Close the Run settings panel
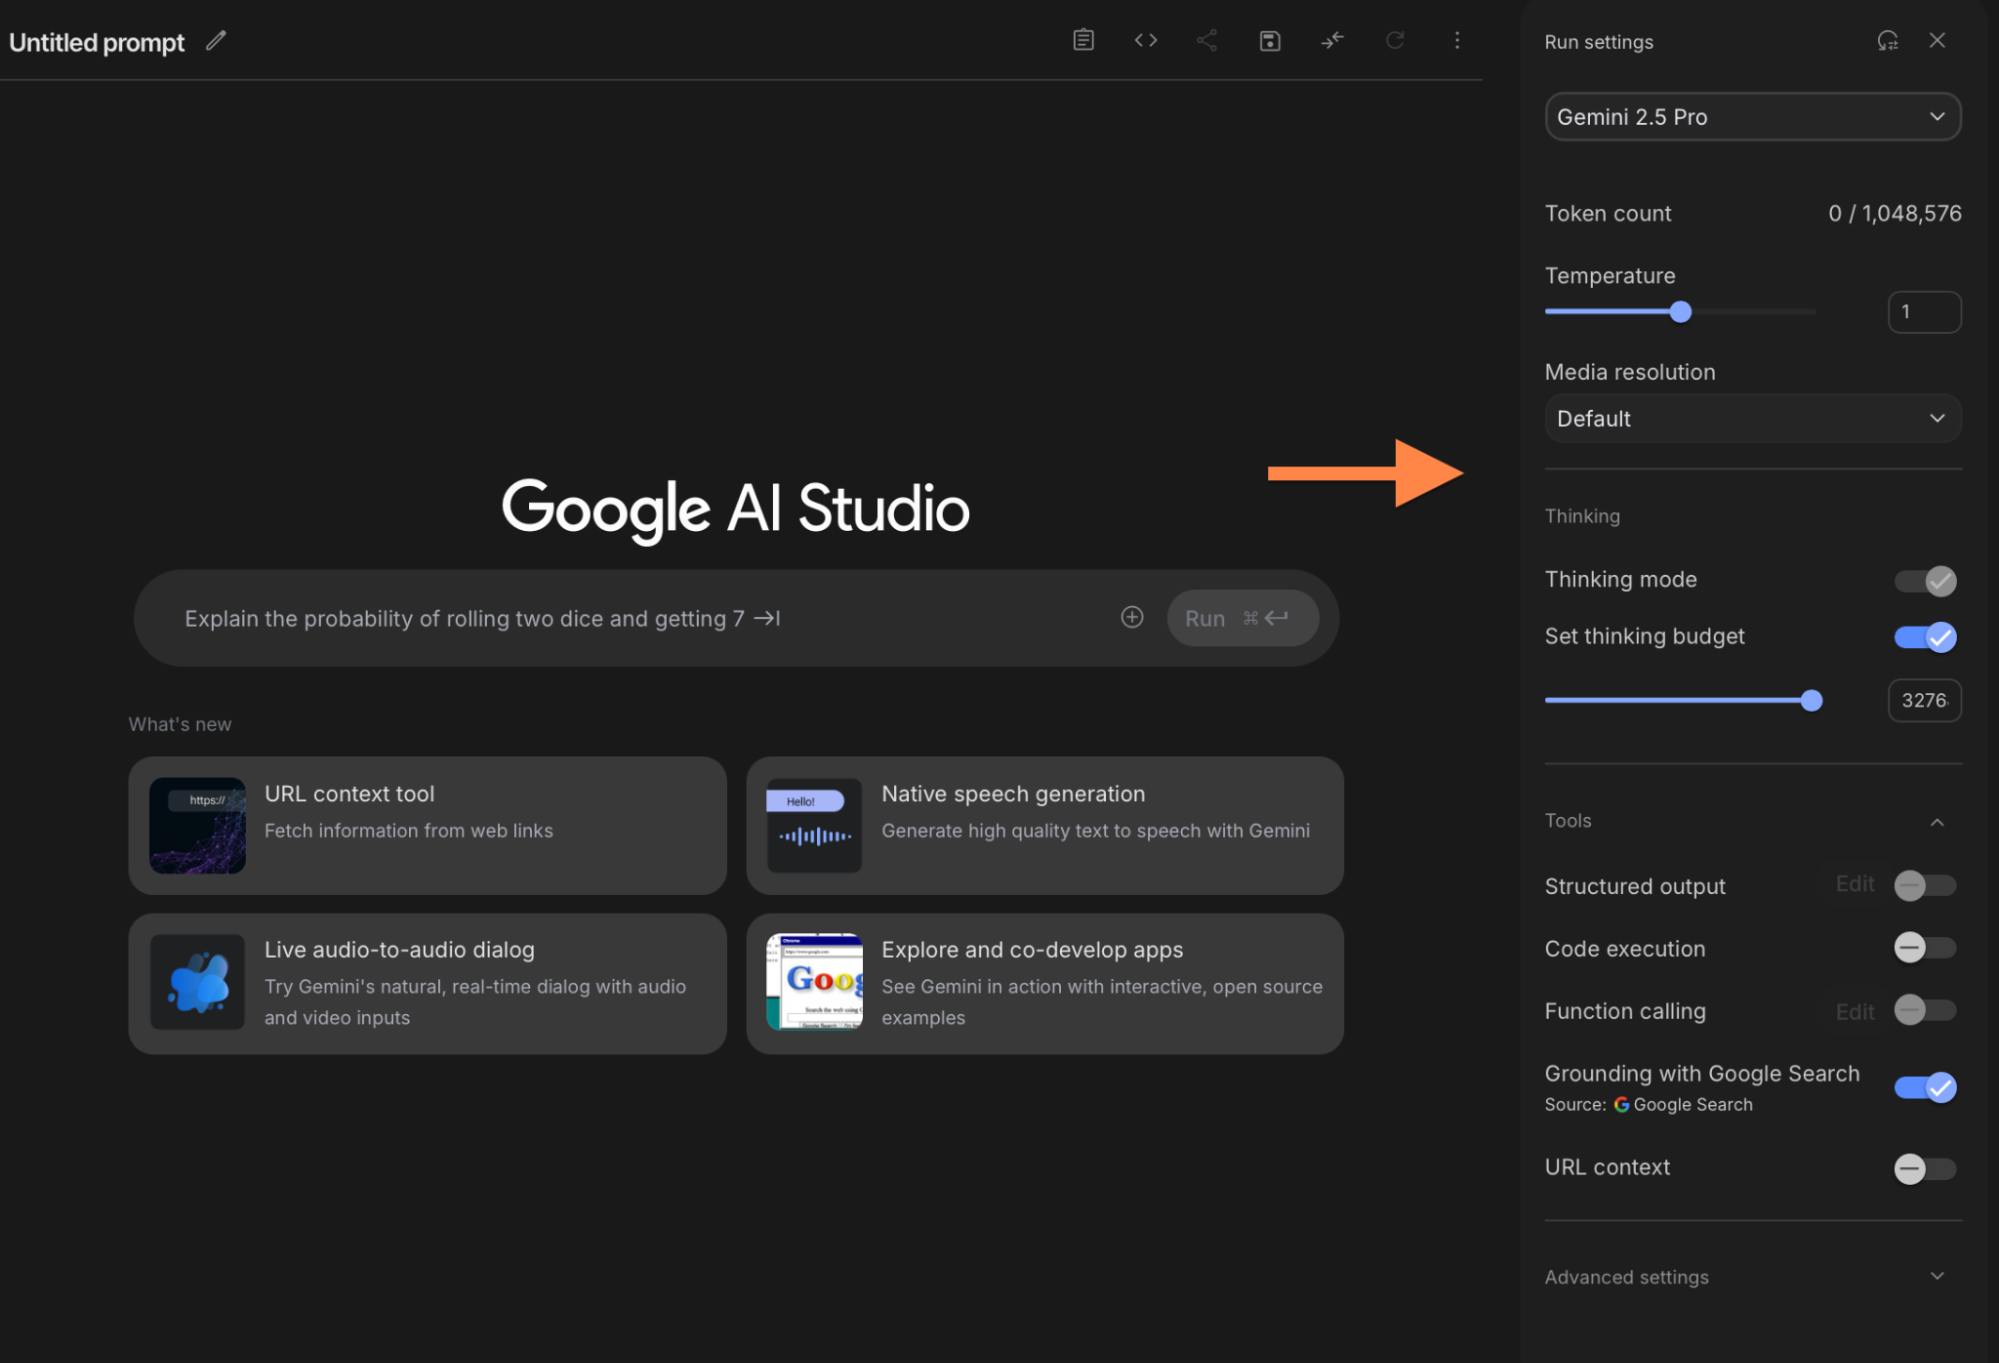The image size is (1999, 1363). [x=1937, y=40]
